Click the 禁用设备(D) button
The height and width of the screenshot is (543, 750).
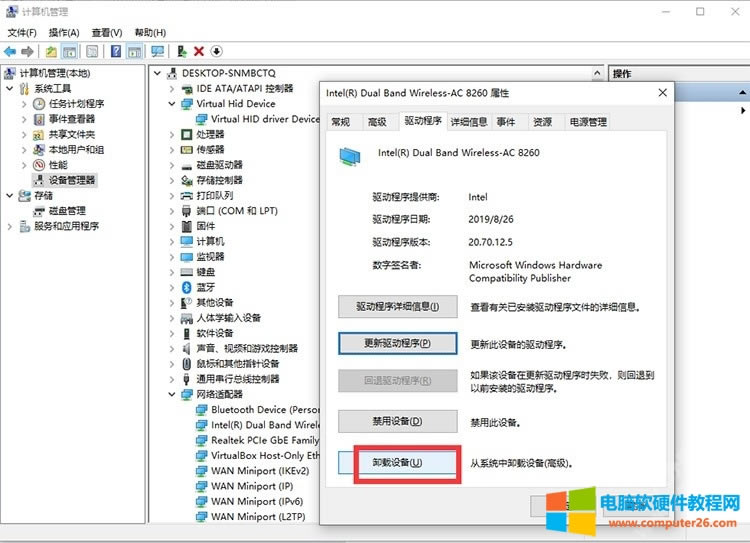click(x=397, y=421)
